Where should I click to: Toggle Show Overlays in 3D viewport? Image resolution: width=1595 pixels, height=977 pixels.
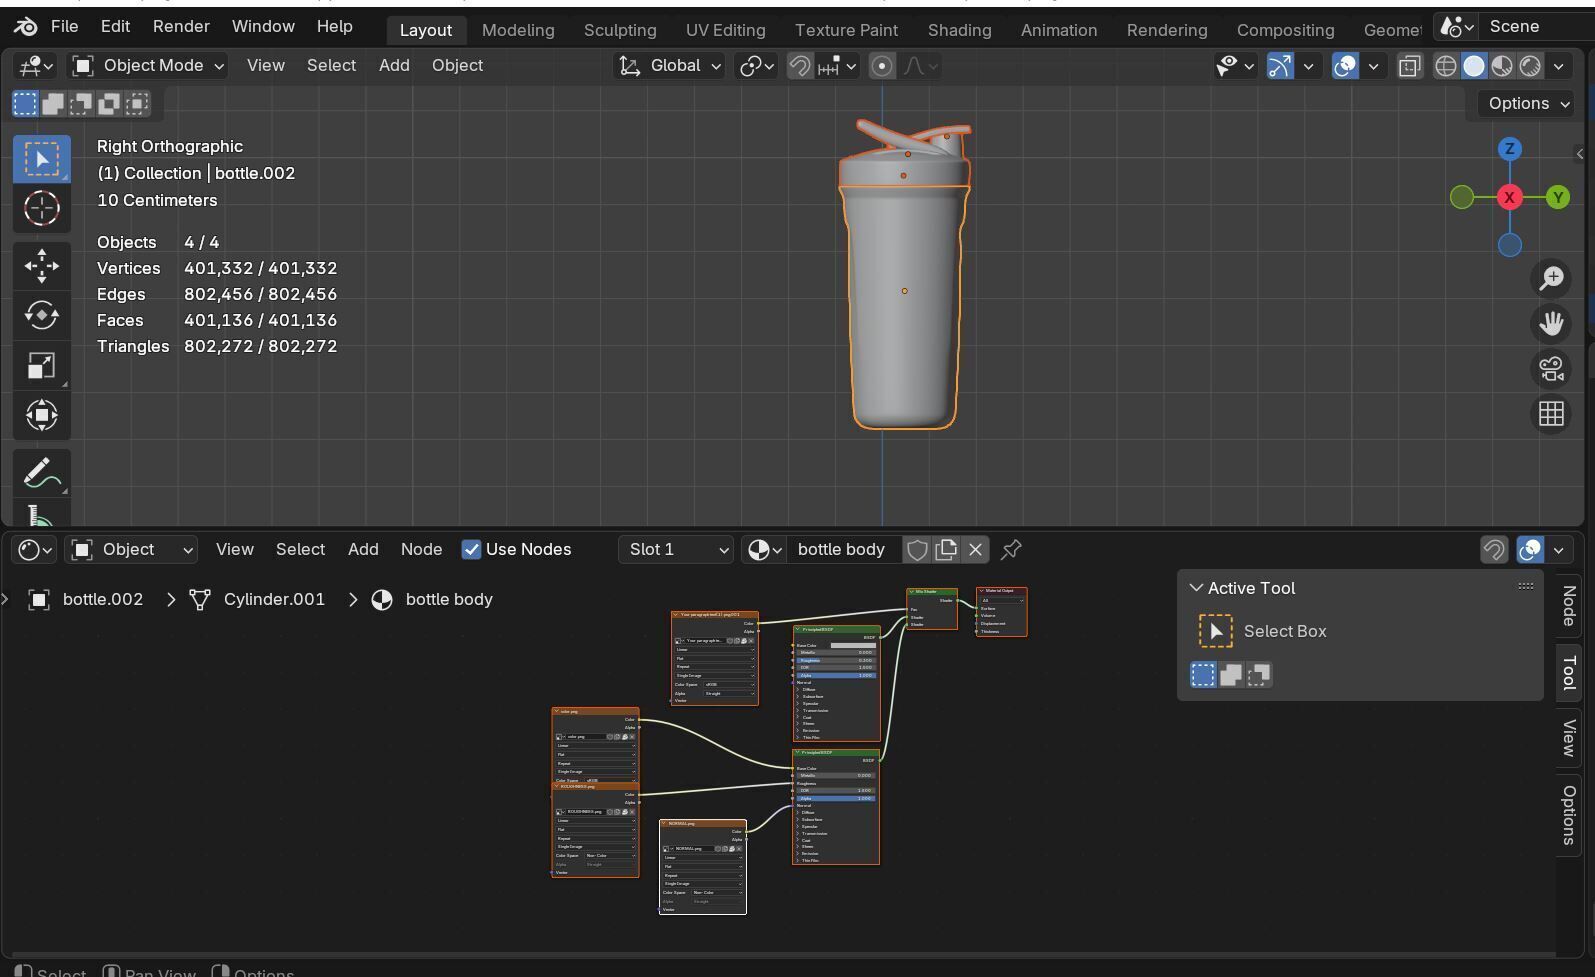(x=1345, y=66)
